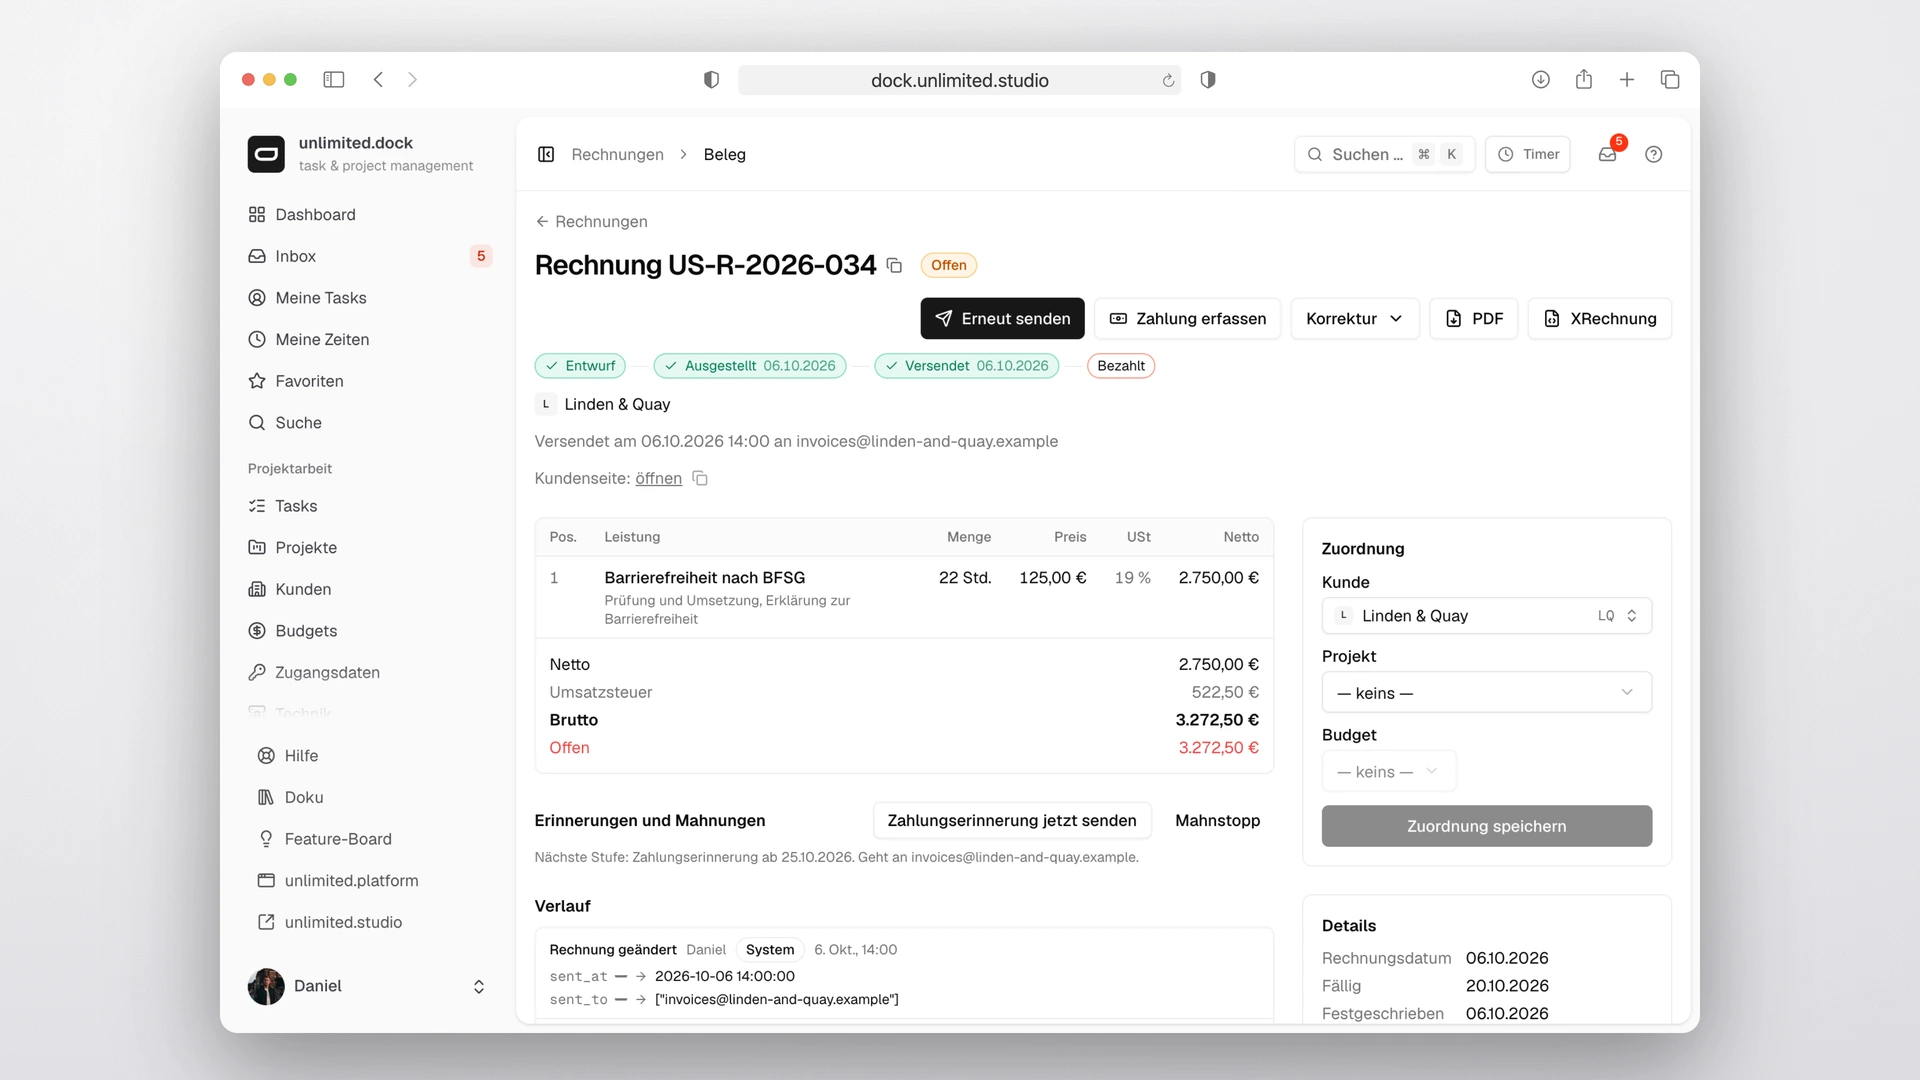Click the Safari sidebar toggle icon

pos(334,79)
